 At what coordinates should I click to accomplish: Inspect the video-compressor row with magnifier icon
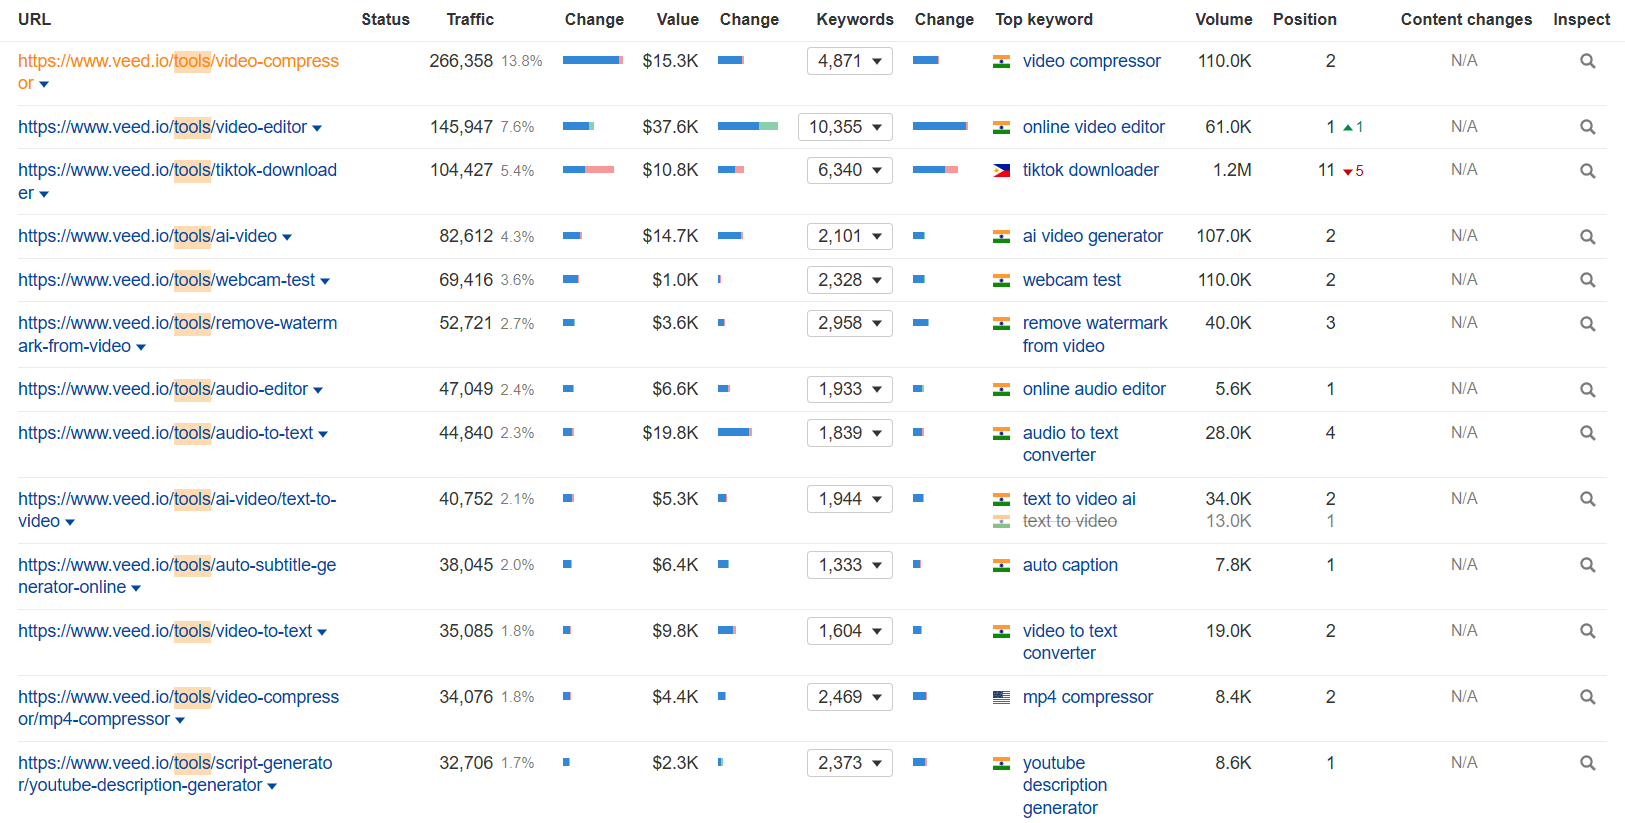pyautogui.click(x=1587, y=61)
